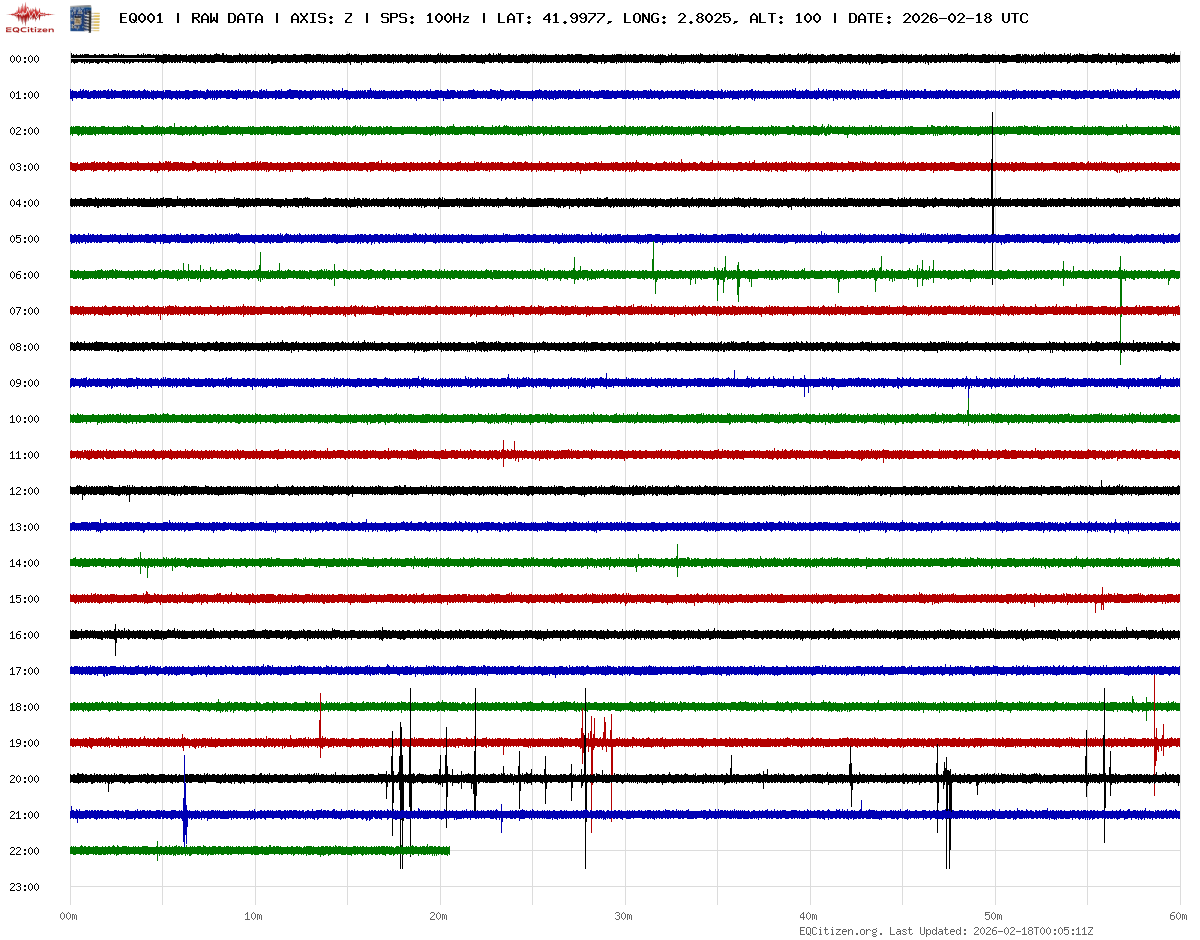1200x940 pixels.
Task: Click the 30m tick on time axis
Action: (x=624, y=916)
